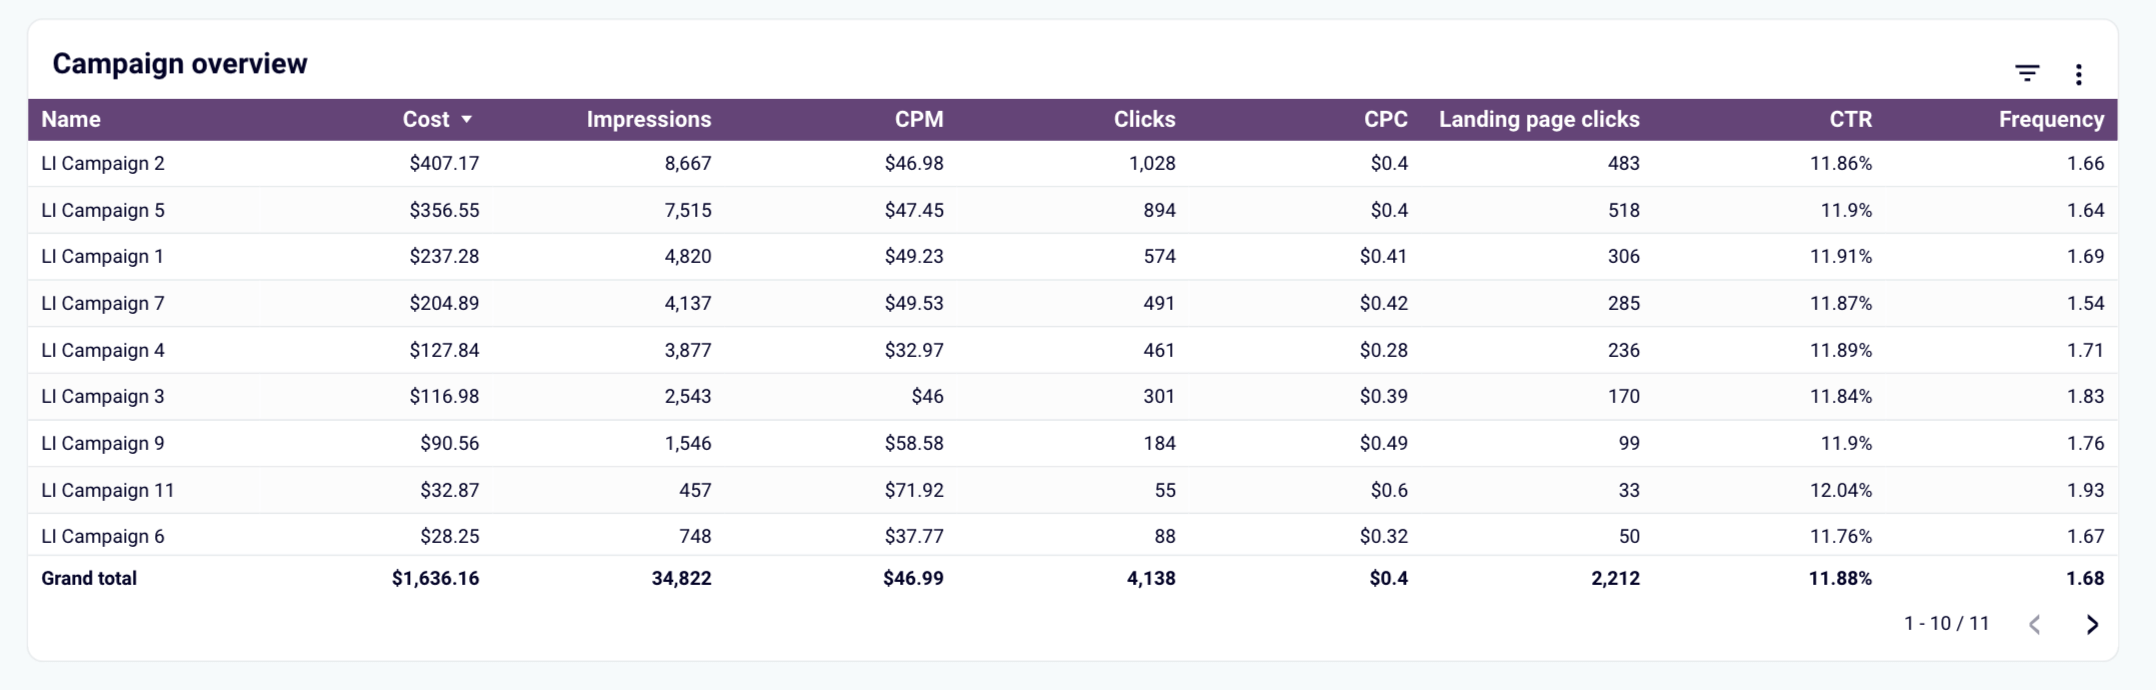Go to previous page of results
Image resolution: width=2156 pixels, height=690 pixels.
click(2034, 625)
